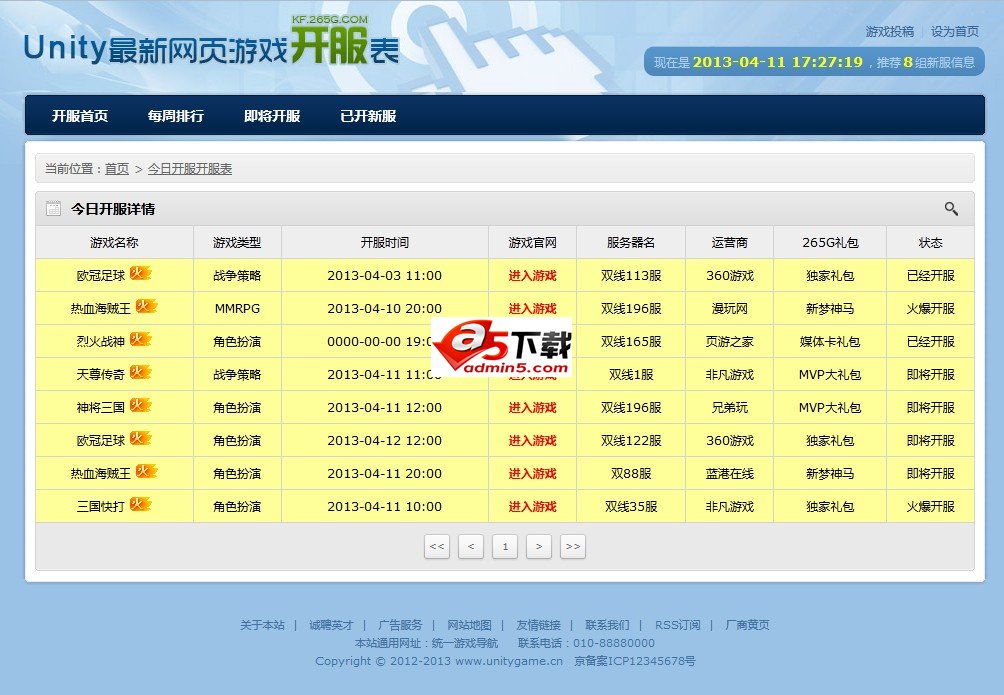Click the 状态 column header
Viewport: 1004px width, 695px height.
[x=930, y=242]
